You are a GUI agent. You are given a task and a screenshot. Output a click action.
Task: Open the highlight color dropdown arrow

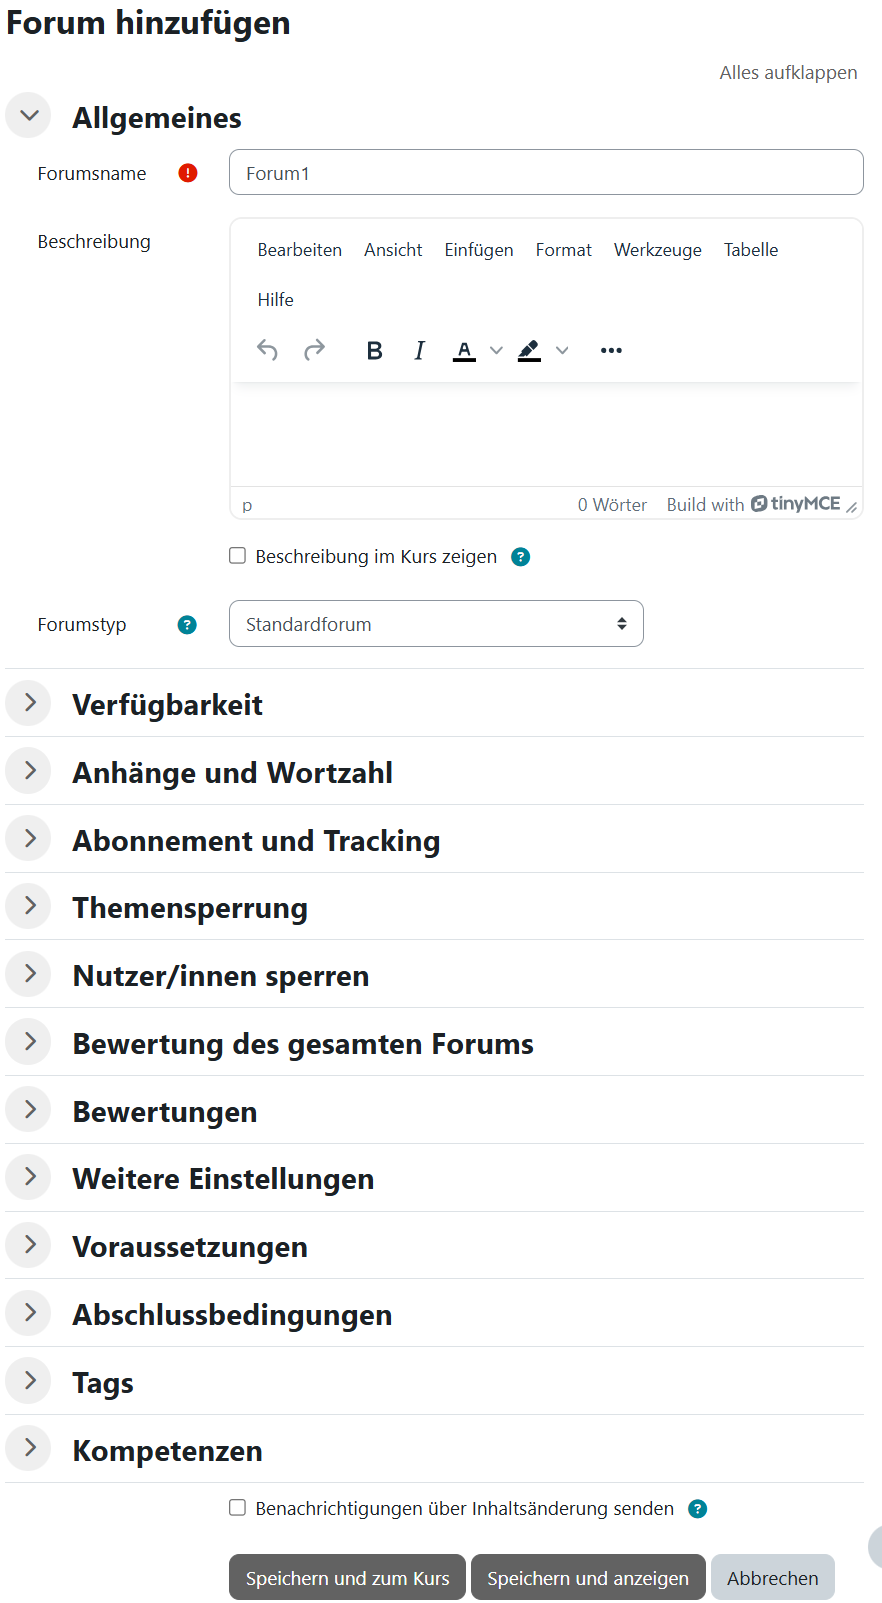tap(562, 350)
